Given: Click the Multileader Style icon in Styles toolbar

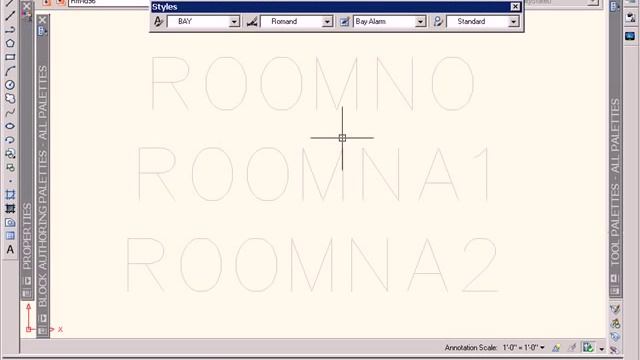Looking at the screenshot, I should tap(438, 22).
